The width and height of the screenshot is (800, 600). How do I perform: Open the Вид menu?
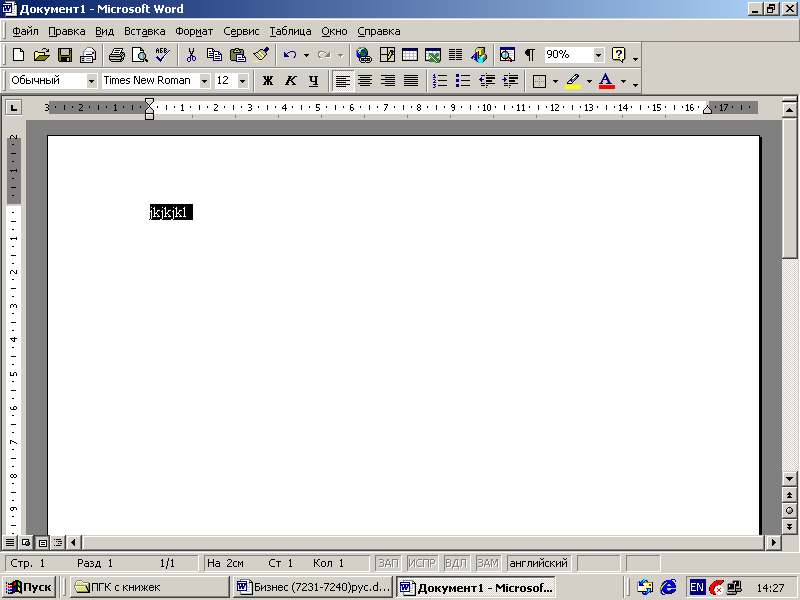click(105, 31)
